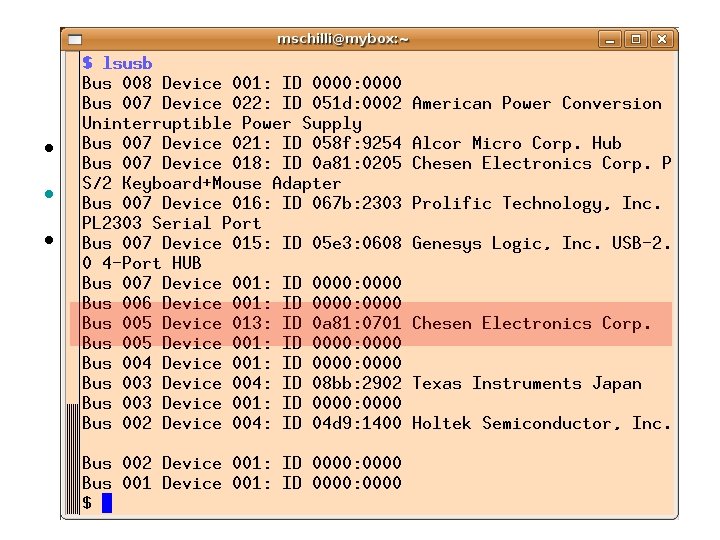720x540 pixels.
Task: Select Alcor Micro Corp. Hub line
Action: [x=352, y=144]
